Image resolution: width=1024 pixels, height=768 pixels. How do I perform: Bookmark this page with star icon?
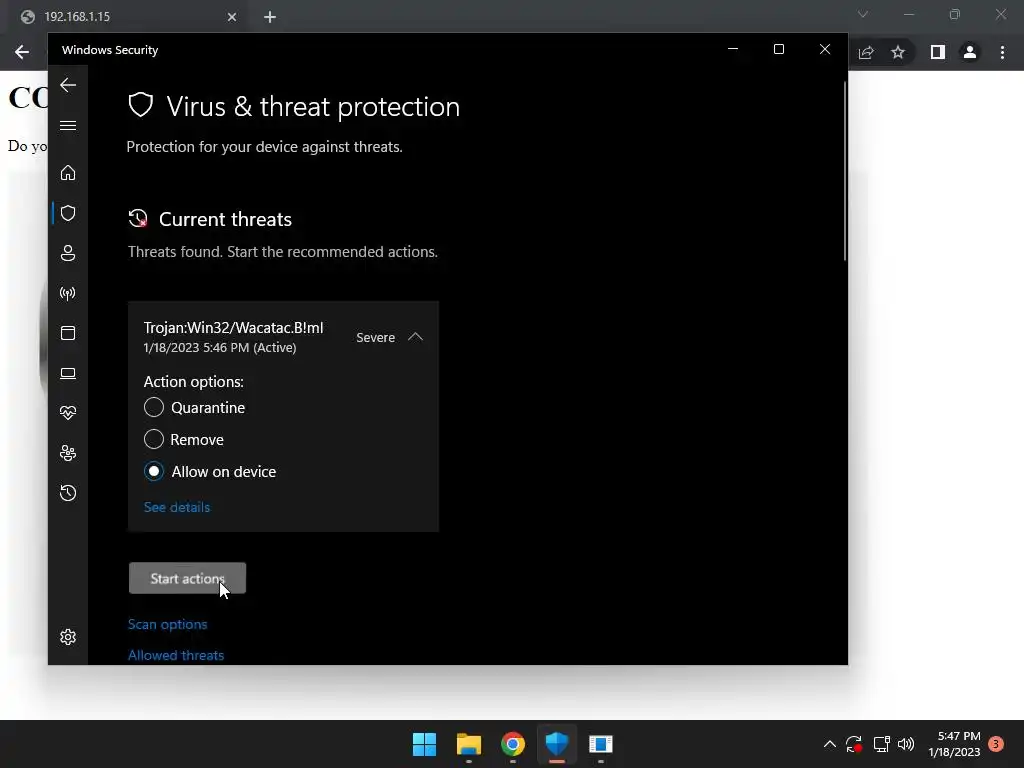click(x=898, y=52)
